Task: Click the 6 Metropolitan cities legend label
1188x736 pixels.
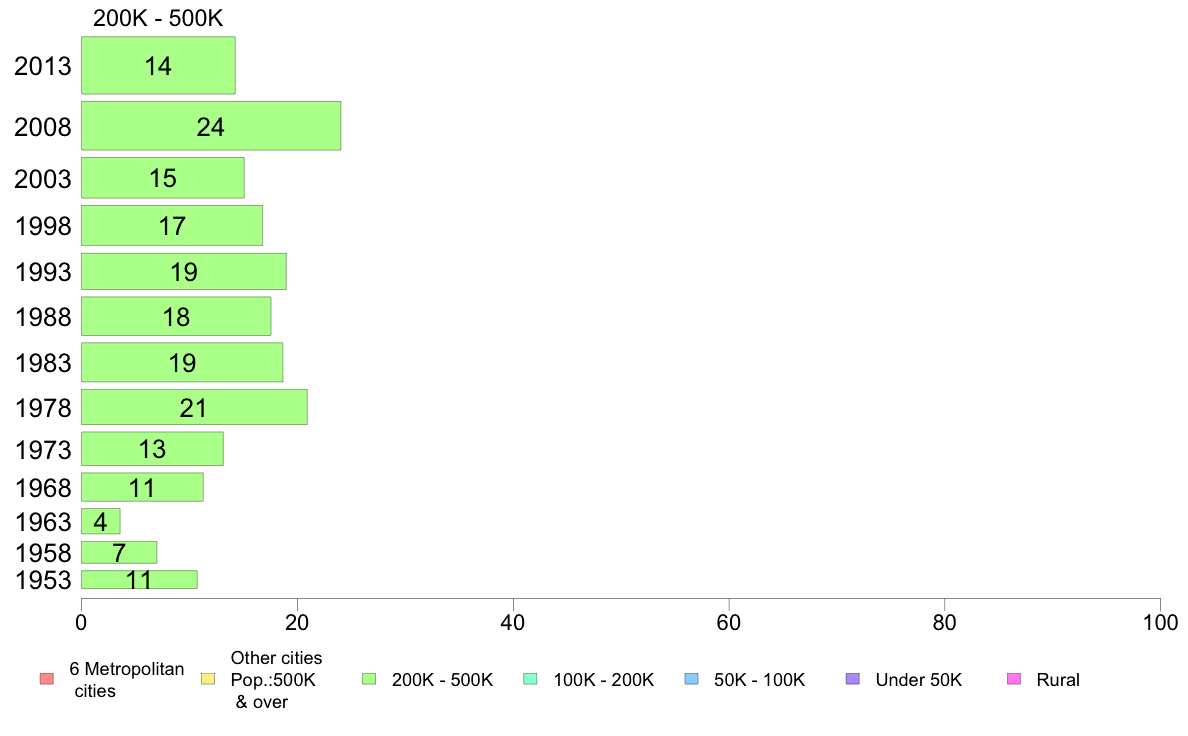Action: (127, 680)
